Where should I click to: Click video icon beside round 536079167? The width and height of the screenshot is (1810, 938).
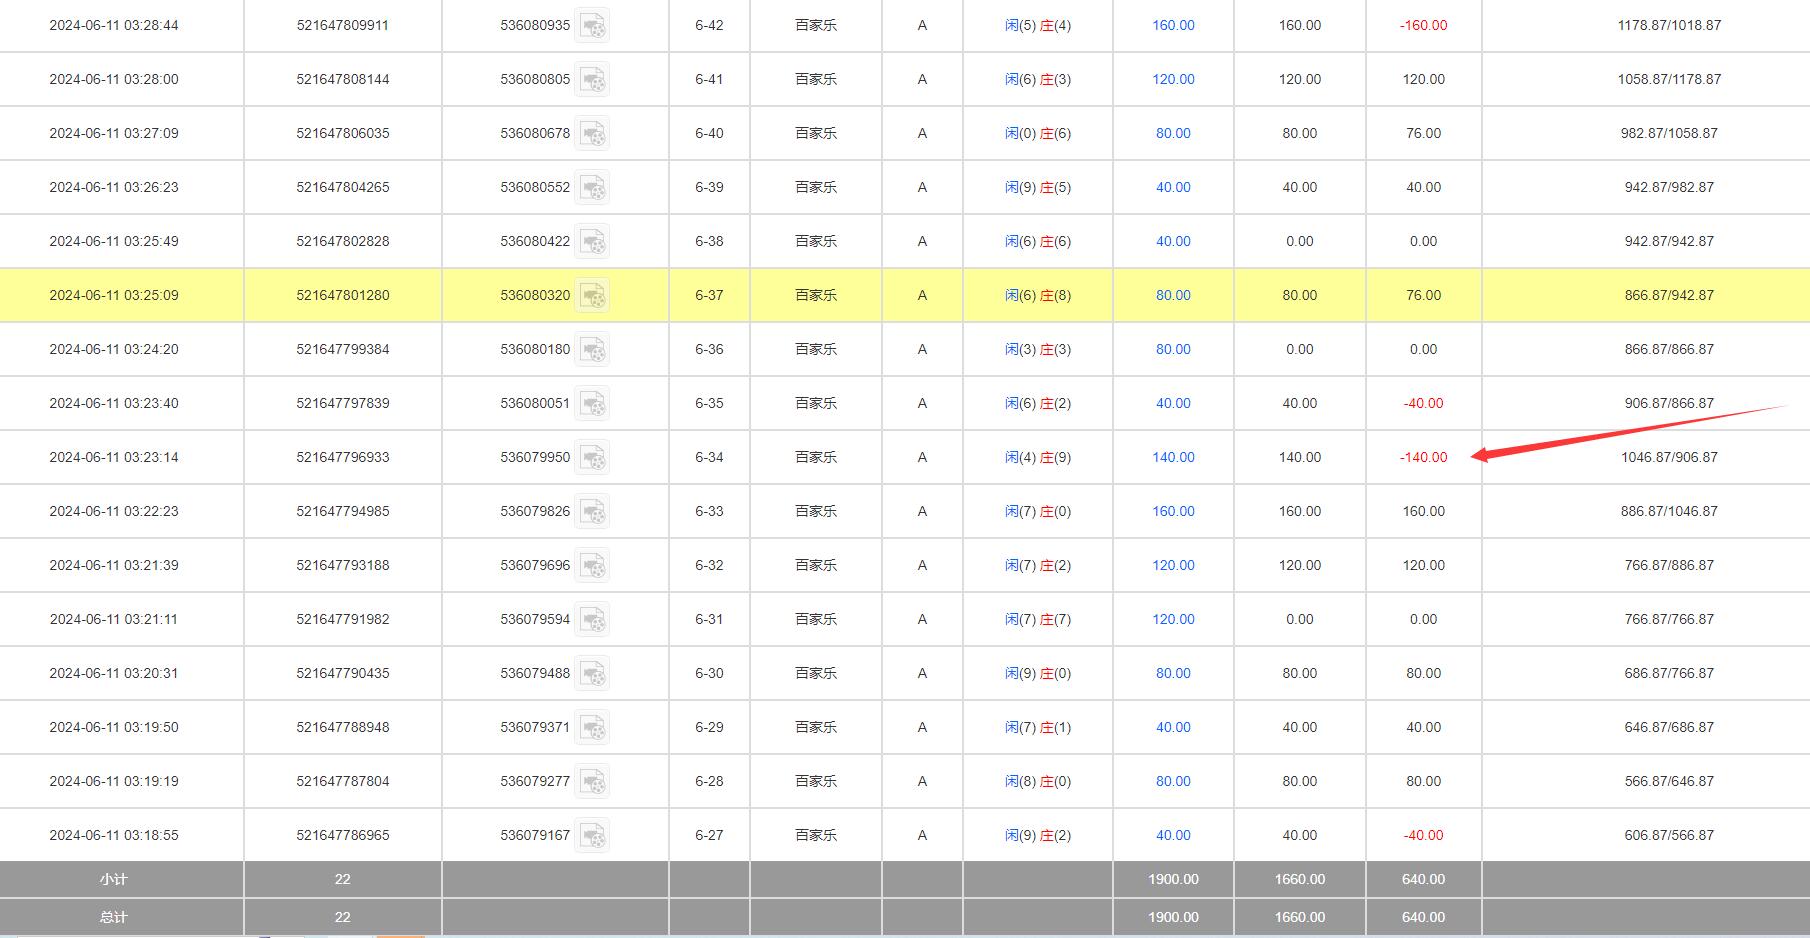592,836
